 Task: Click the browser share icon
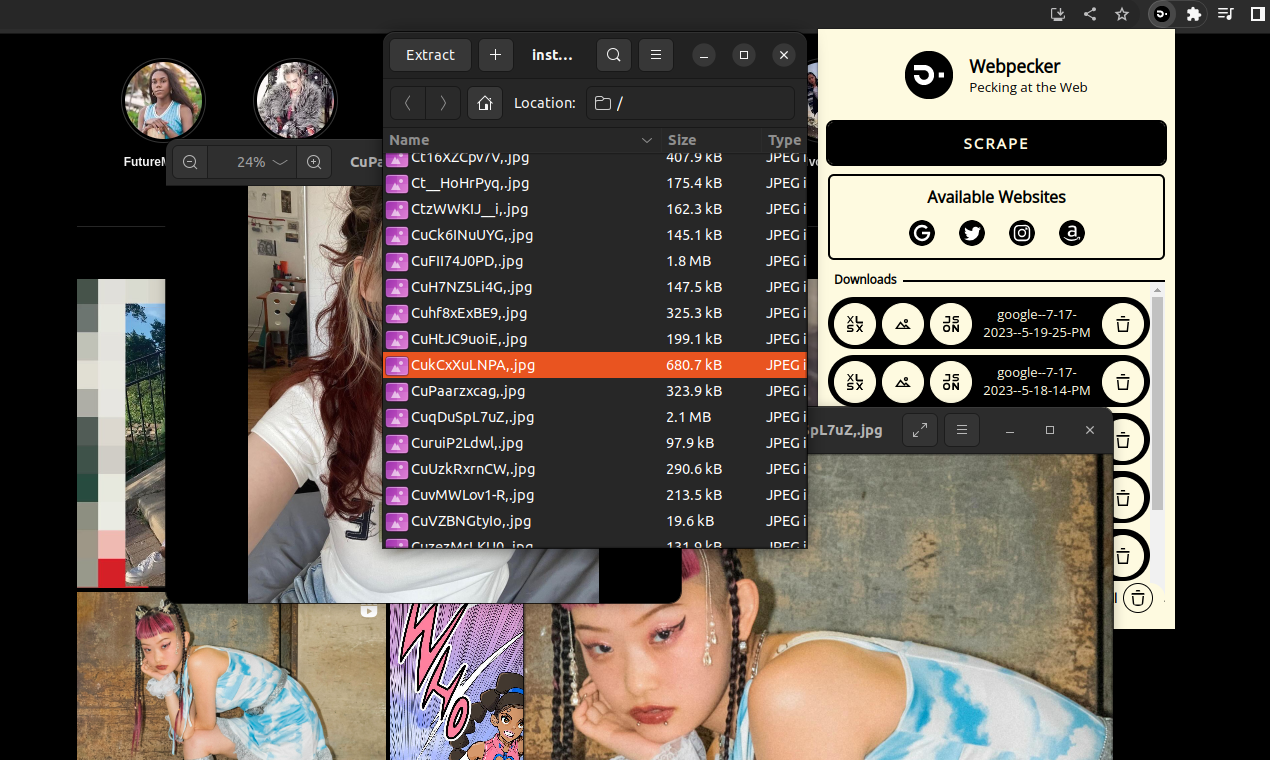coord(1090,14)
